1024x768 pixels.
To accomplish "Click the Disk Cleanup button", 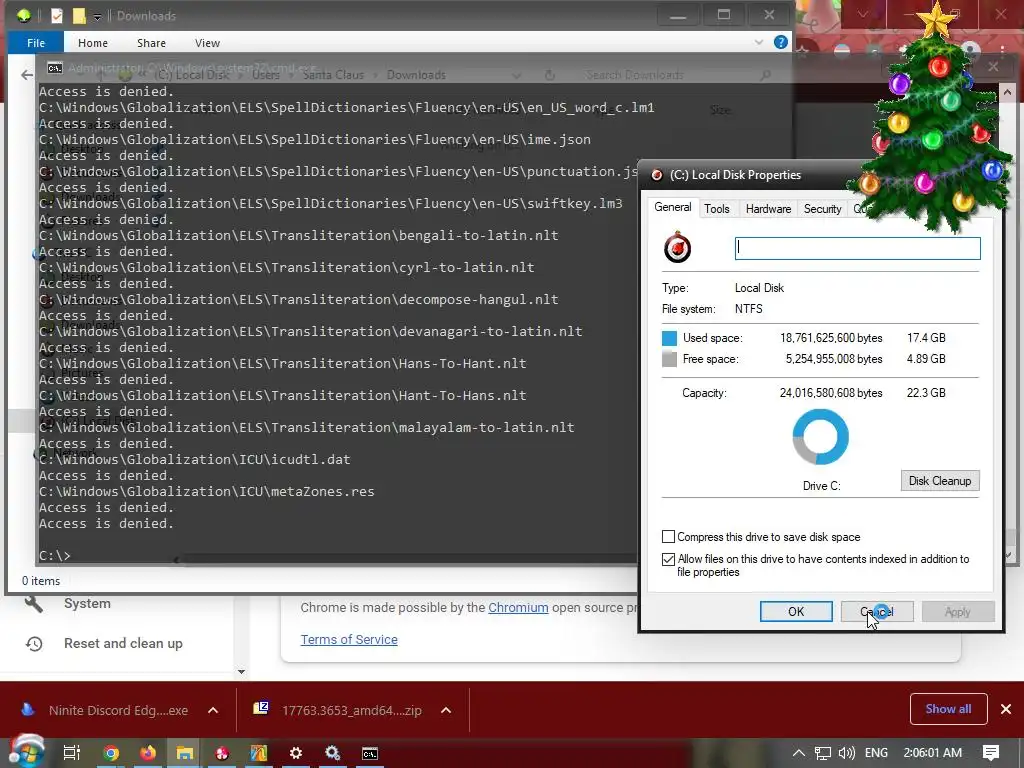I will (940, 481).
